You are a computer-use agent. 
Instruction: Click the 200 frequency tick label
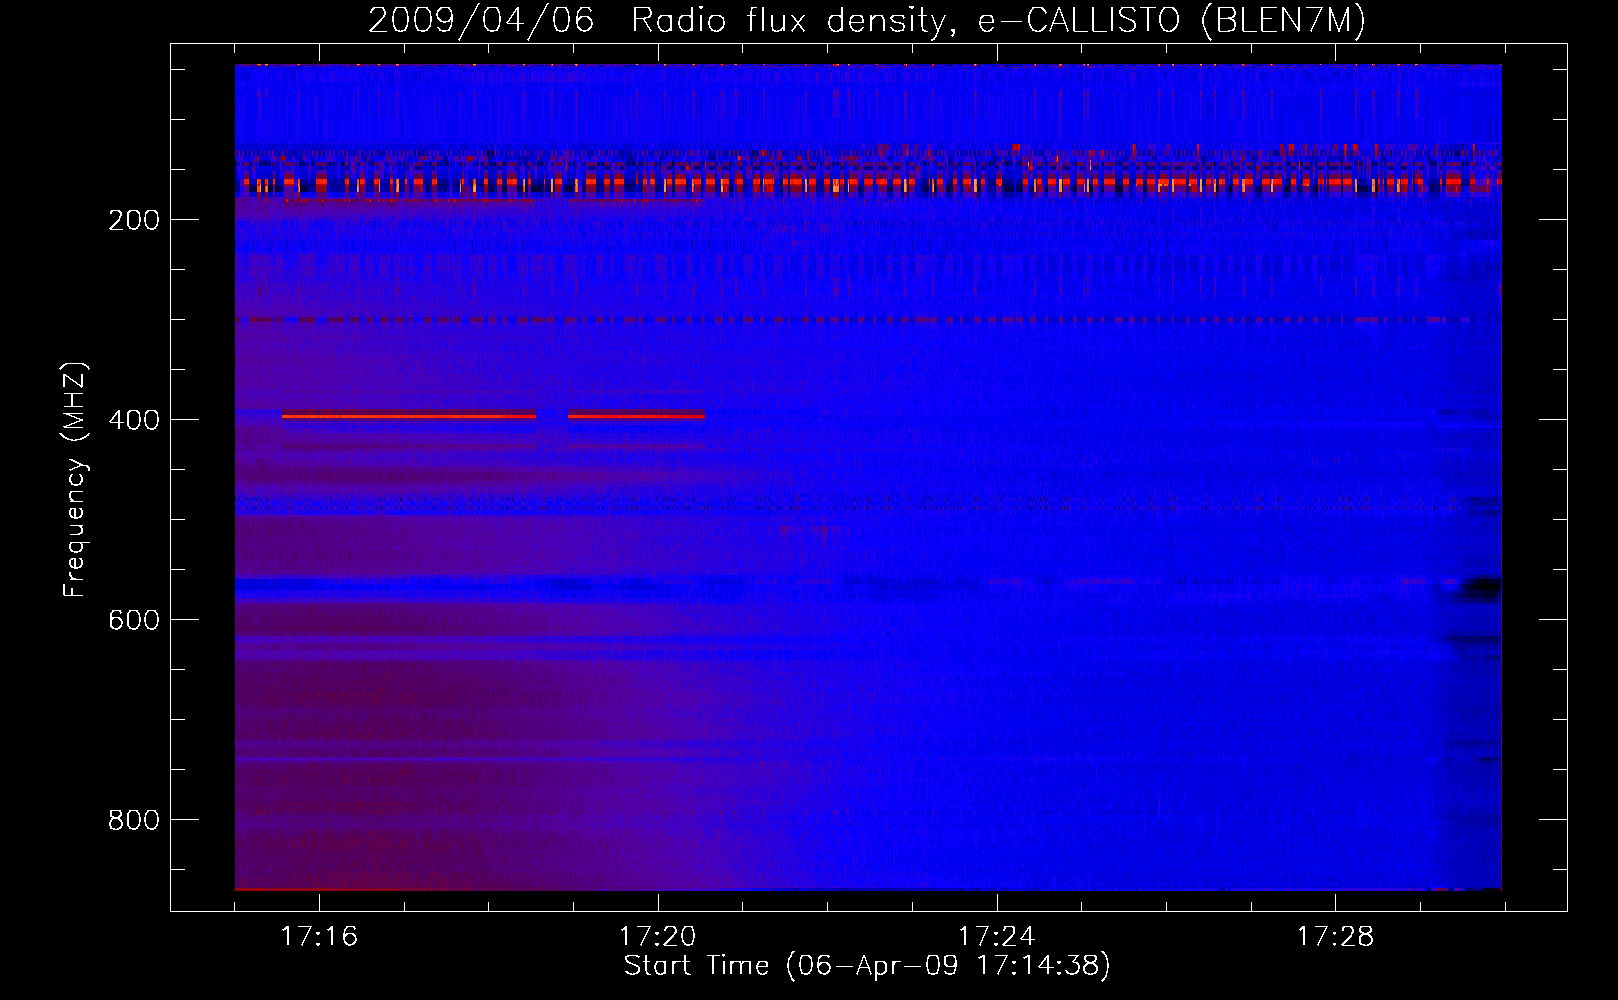click(134, 221)
